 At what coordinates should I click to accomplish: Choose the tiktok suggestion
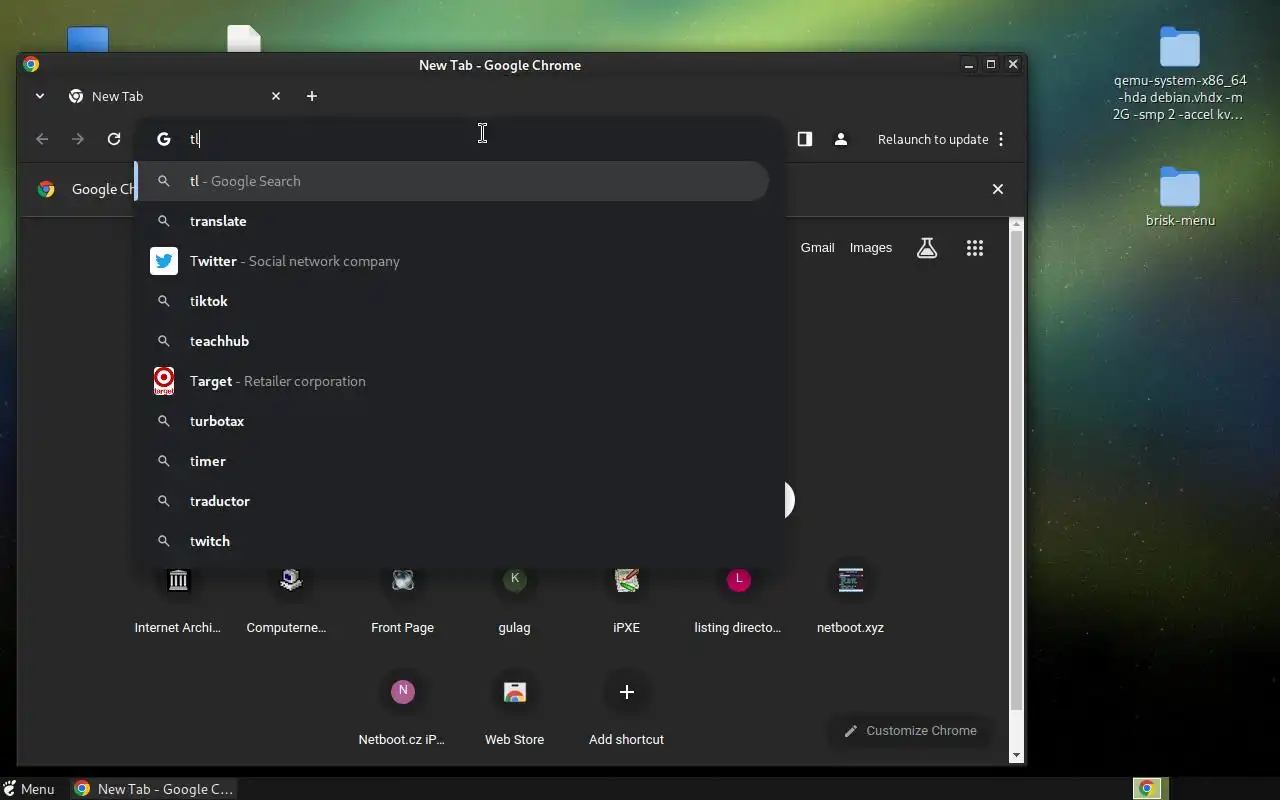pyautogui.click(x=453, y=301)
